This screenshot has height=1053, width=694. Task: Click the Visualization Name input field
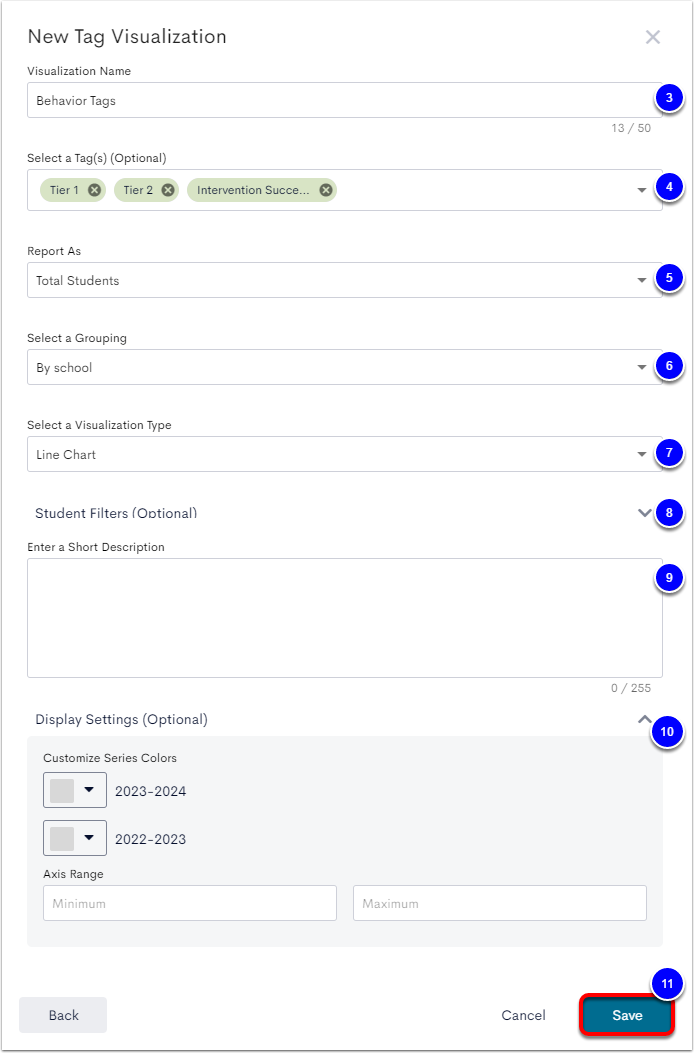(x=345, y=100)
